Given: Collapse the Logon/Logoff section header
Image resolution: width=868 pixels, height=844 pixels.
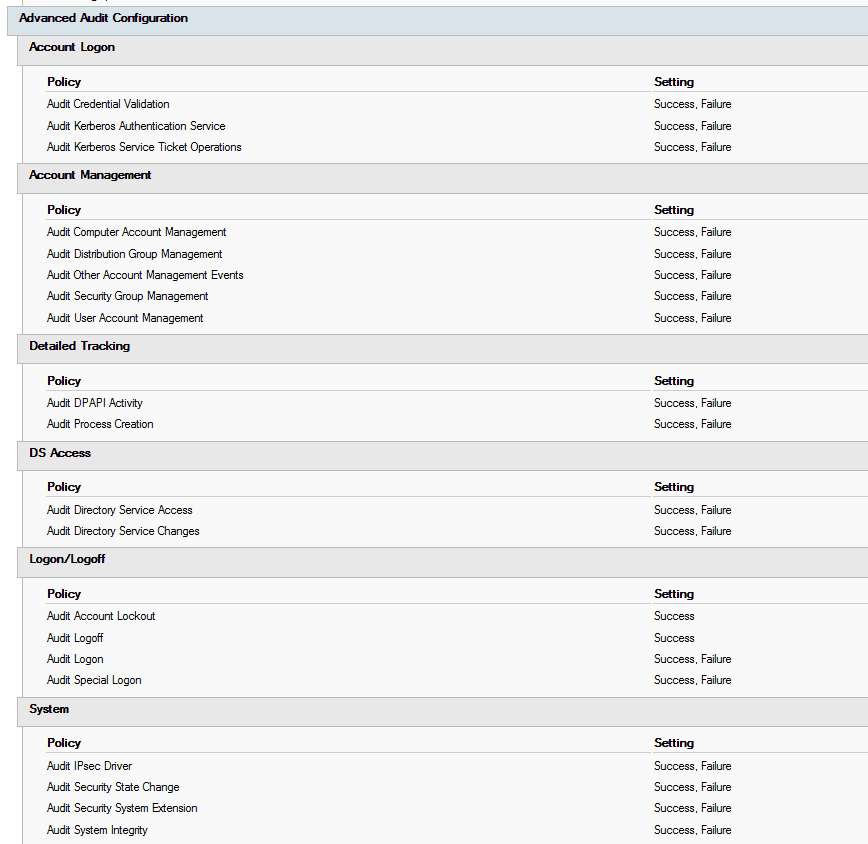Looking at the screenshot, I should coord(67,560).
